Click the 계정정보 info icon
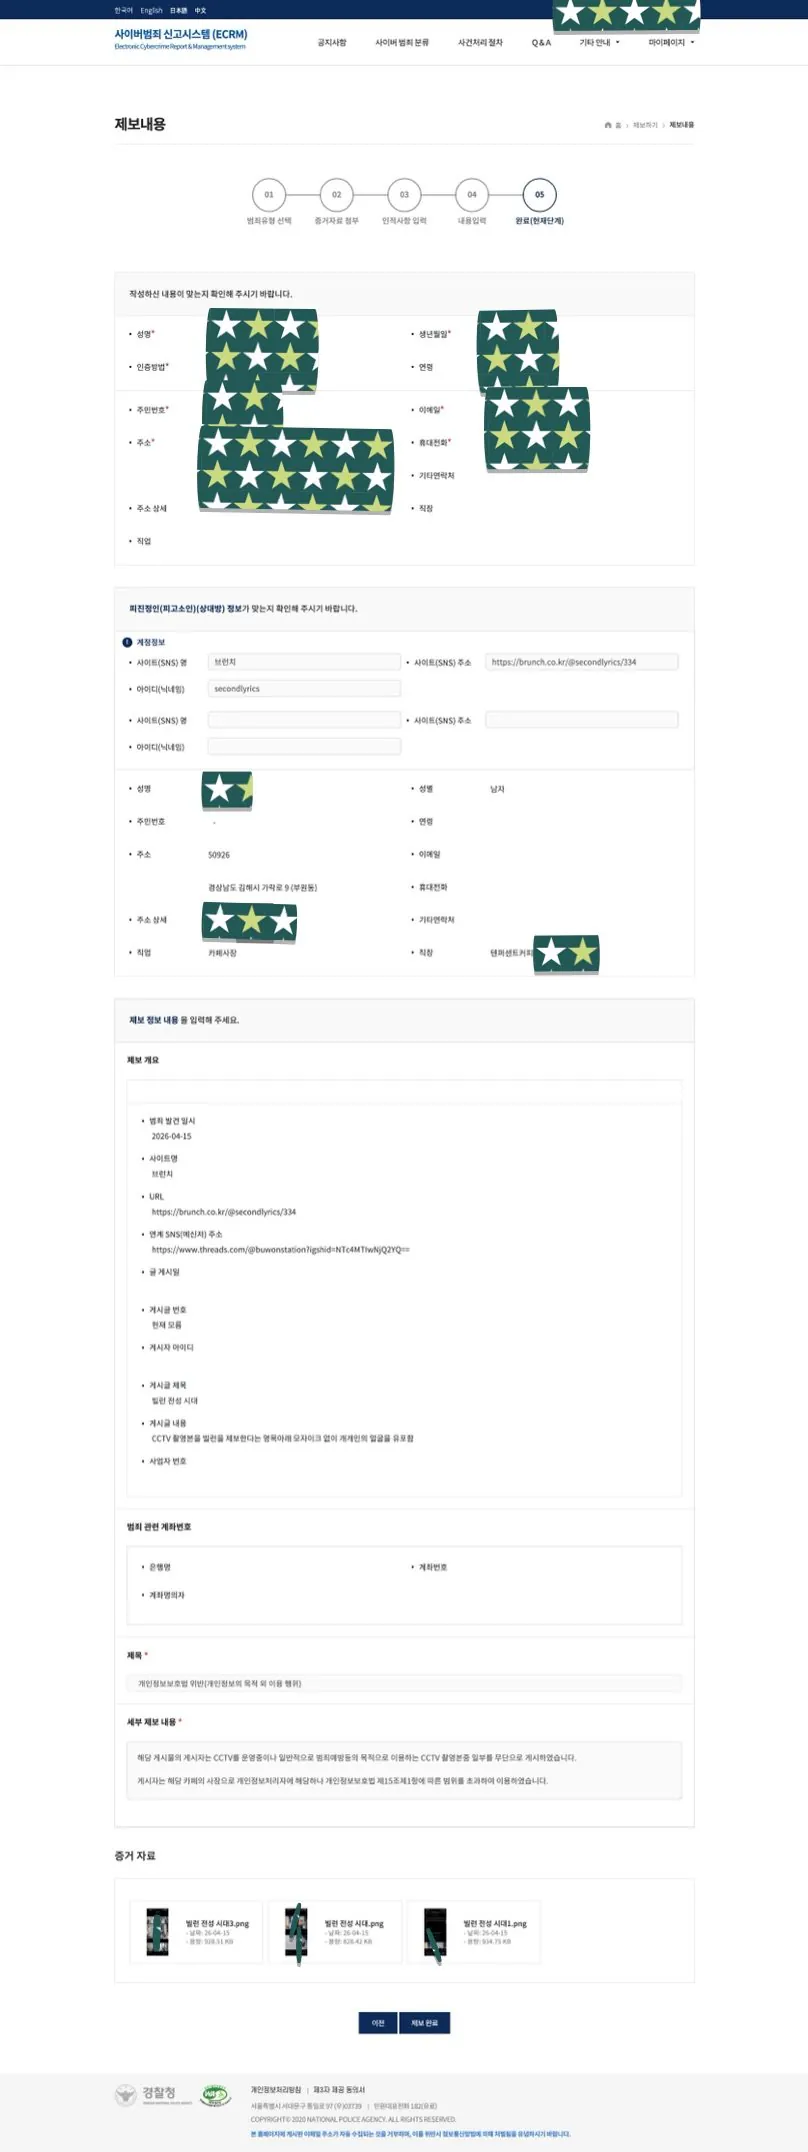Viewport: 808px width, 2152px height. 127,642
